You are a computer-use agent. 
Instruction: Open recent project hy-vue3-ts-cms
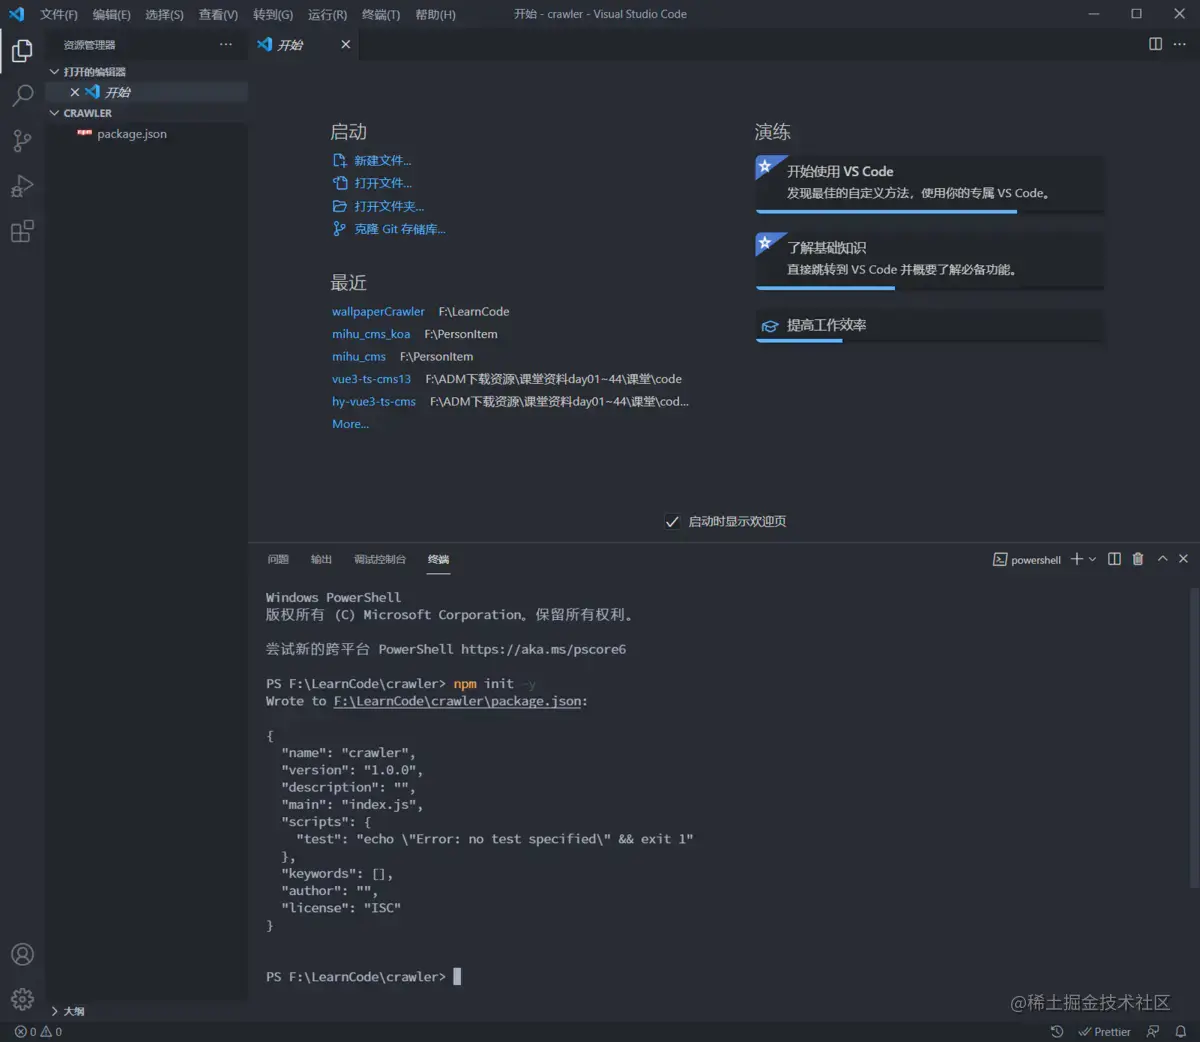tap(374, 402)
